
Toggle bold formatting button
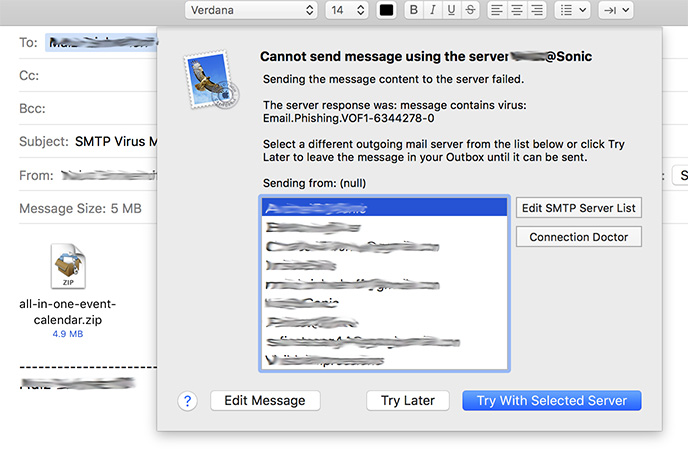[413, 10]
